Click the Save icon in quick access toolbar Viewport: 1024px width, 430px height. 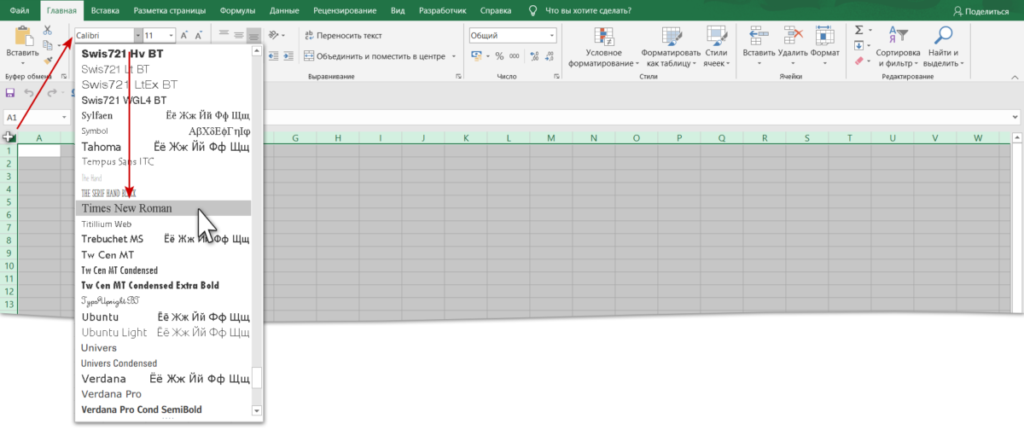pos(10,93)
